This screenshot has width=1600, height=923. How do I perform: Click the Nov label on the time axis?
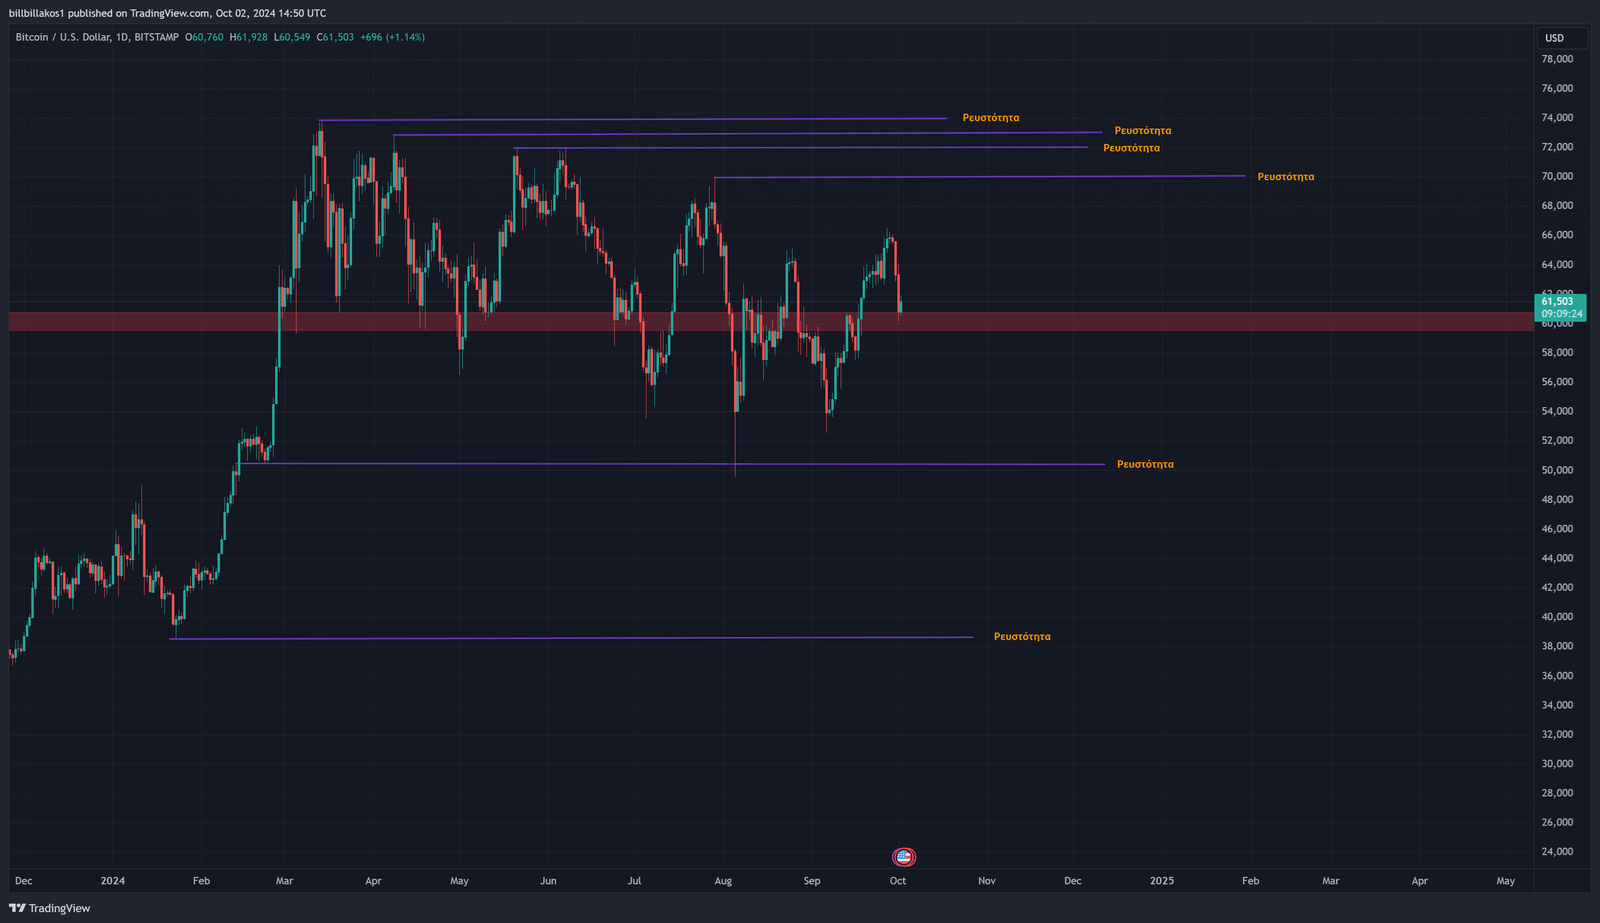click(x=987, y=881)
